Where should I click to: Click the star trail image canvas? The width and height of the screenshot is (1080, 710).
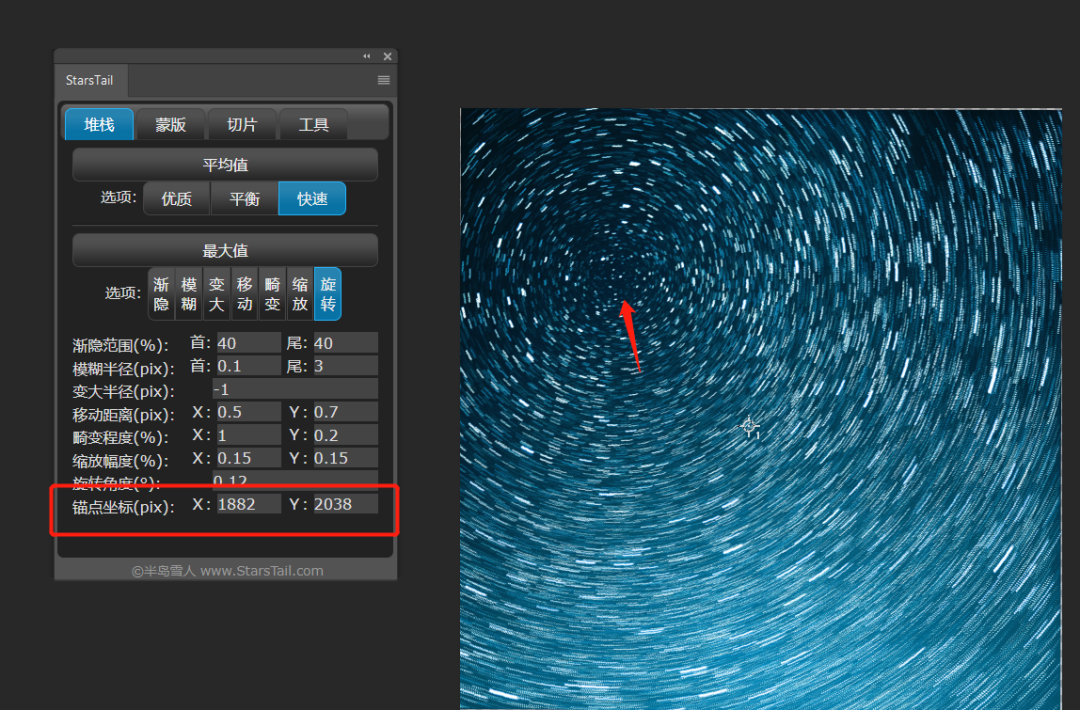(x=761, y=409)
